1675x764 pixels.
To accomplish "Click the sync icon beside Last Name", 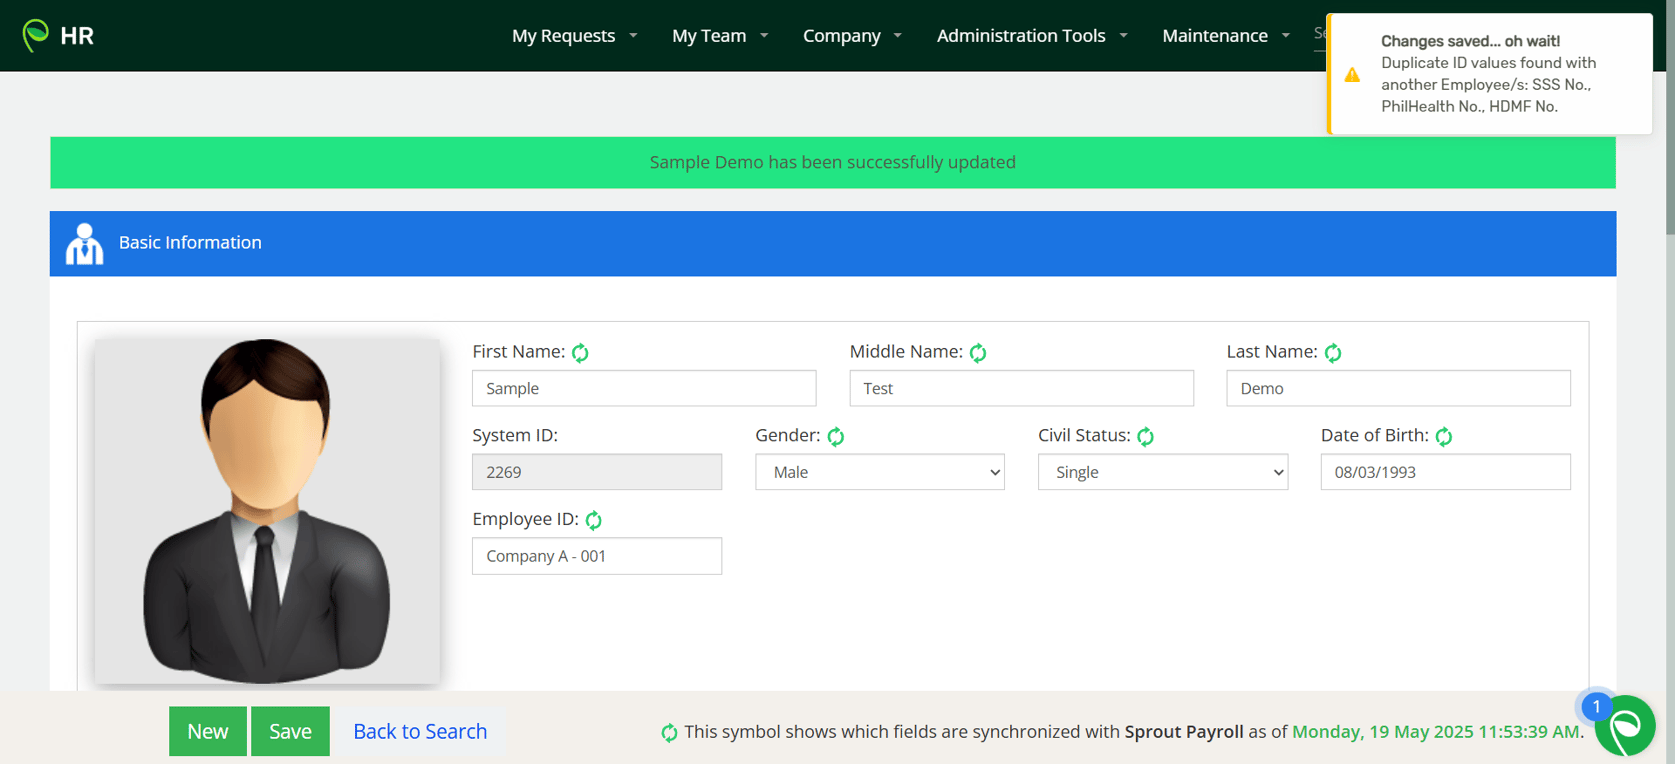I will point(1333,352).
